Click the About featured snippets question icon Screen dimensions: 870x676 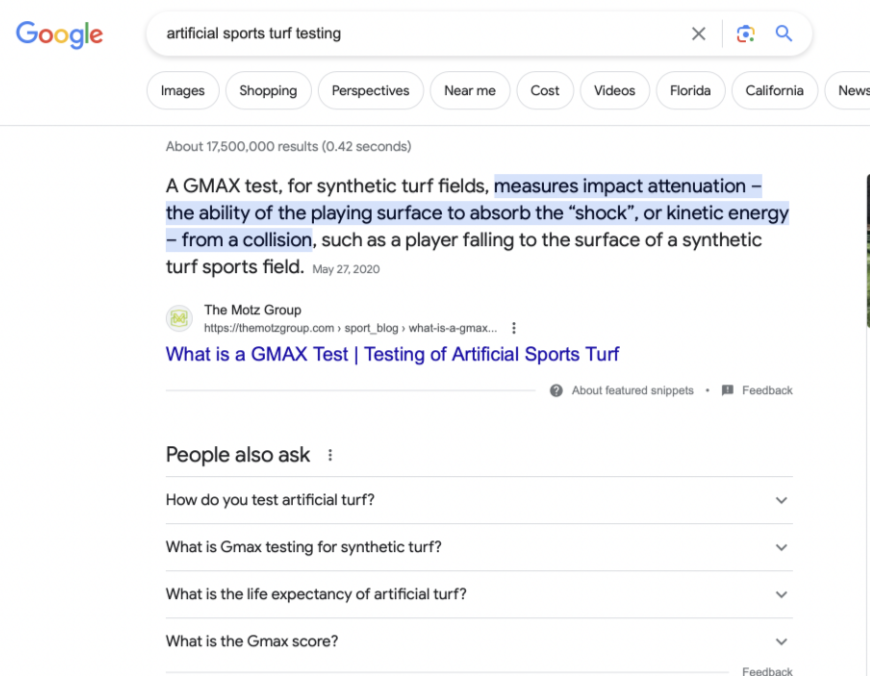pyautogui.click(x=556, y=391)
